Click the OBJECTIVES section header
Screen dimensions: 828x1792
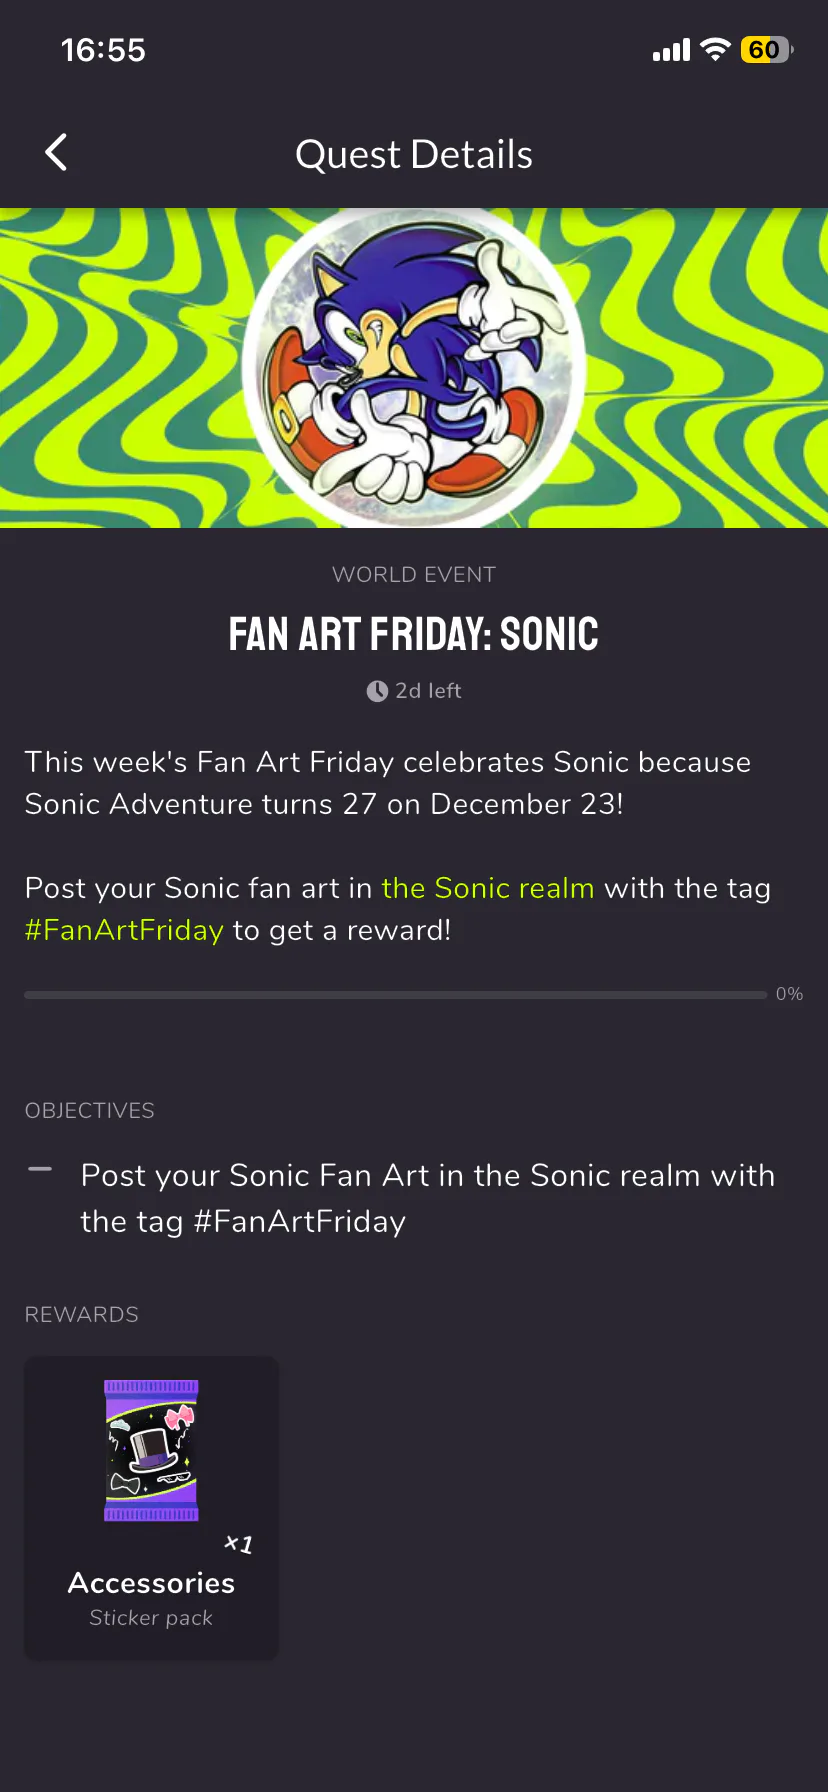[x=90, y=1111]
